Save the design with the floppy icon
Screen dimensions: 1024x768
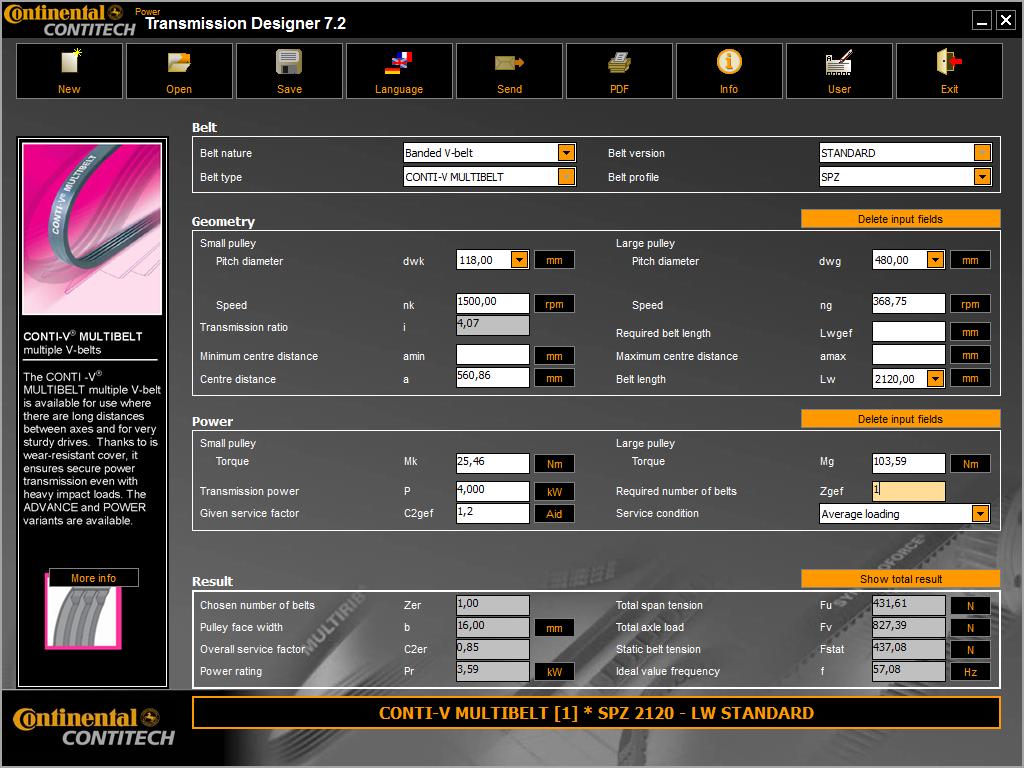289,71
